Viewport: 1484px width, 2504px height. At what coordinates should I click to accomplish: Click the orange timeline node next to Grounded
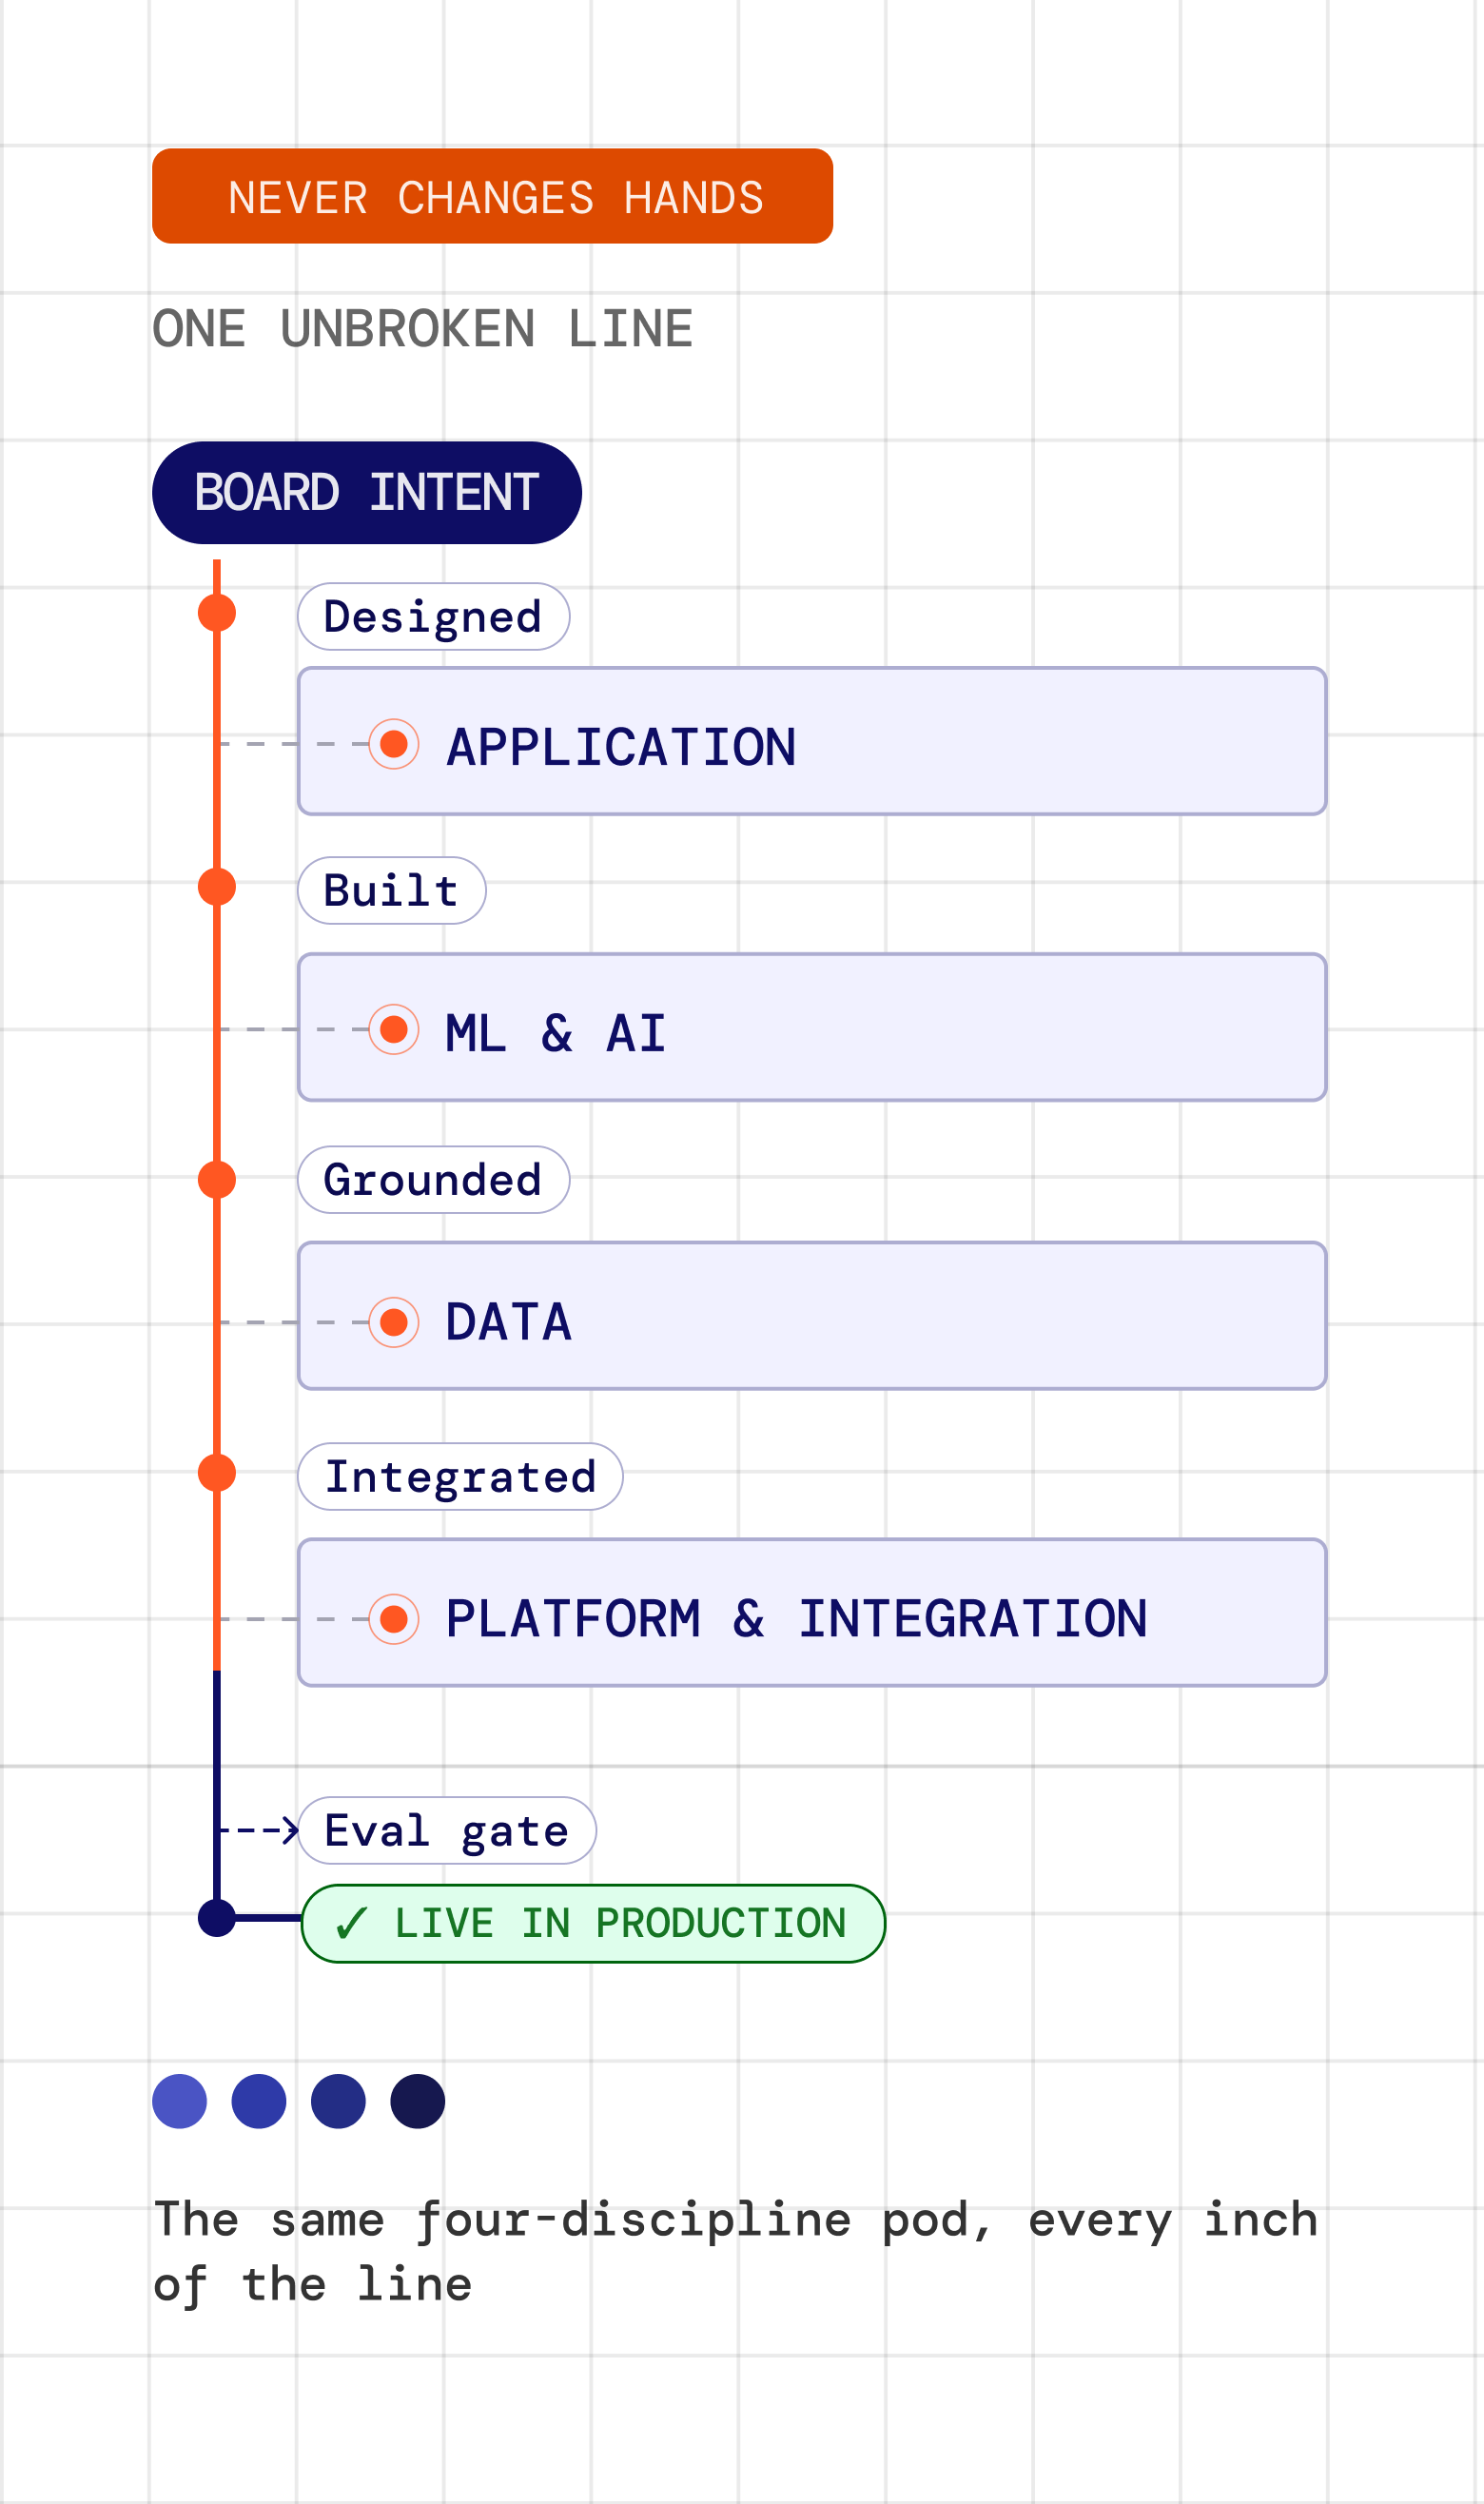[x=217, y=1180]
